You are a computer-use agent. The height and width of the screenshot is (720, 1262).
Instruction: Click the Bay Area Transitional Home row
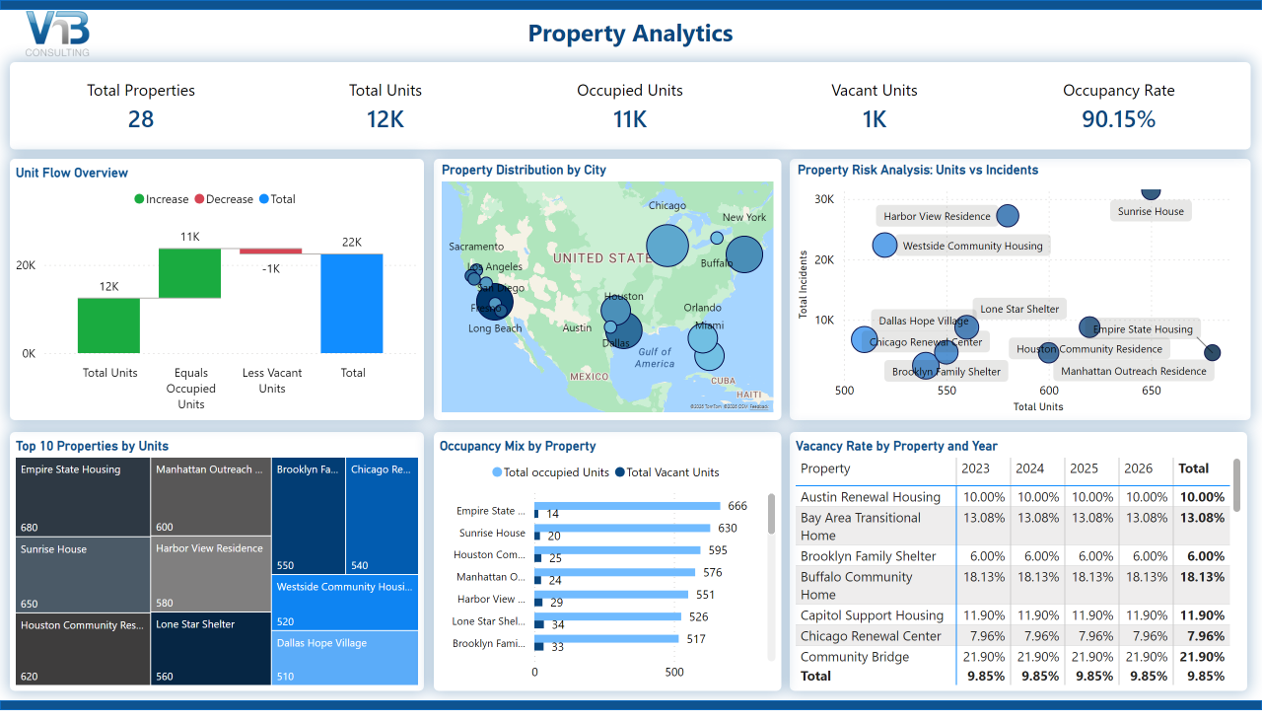pos(1012,526)
